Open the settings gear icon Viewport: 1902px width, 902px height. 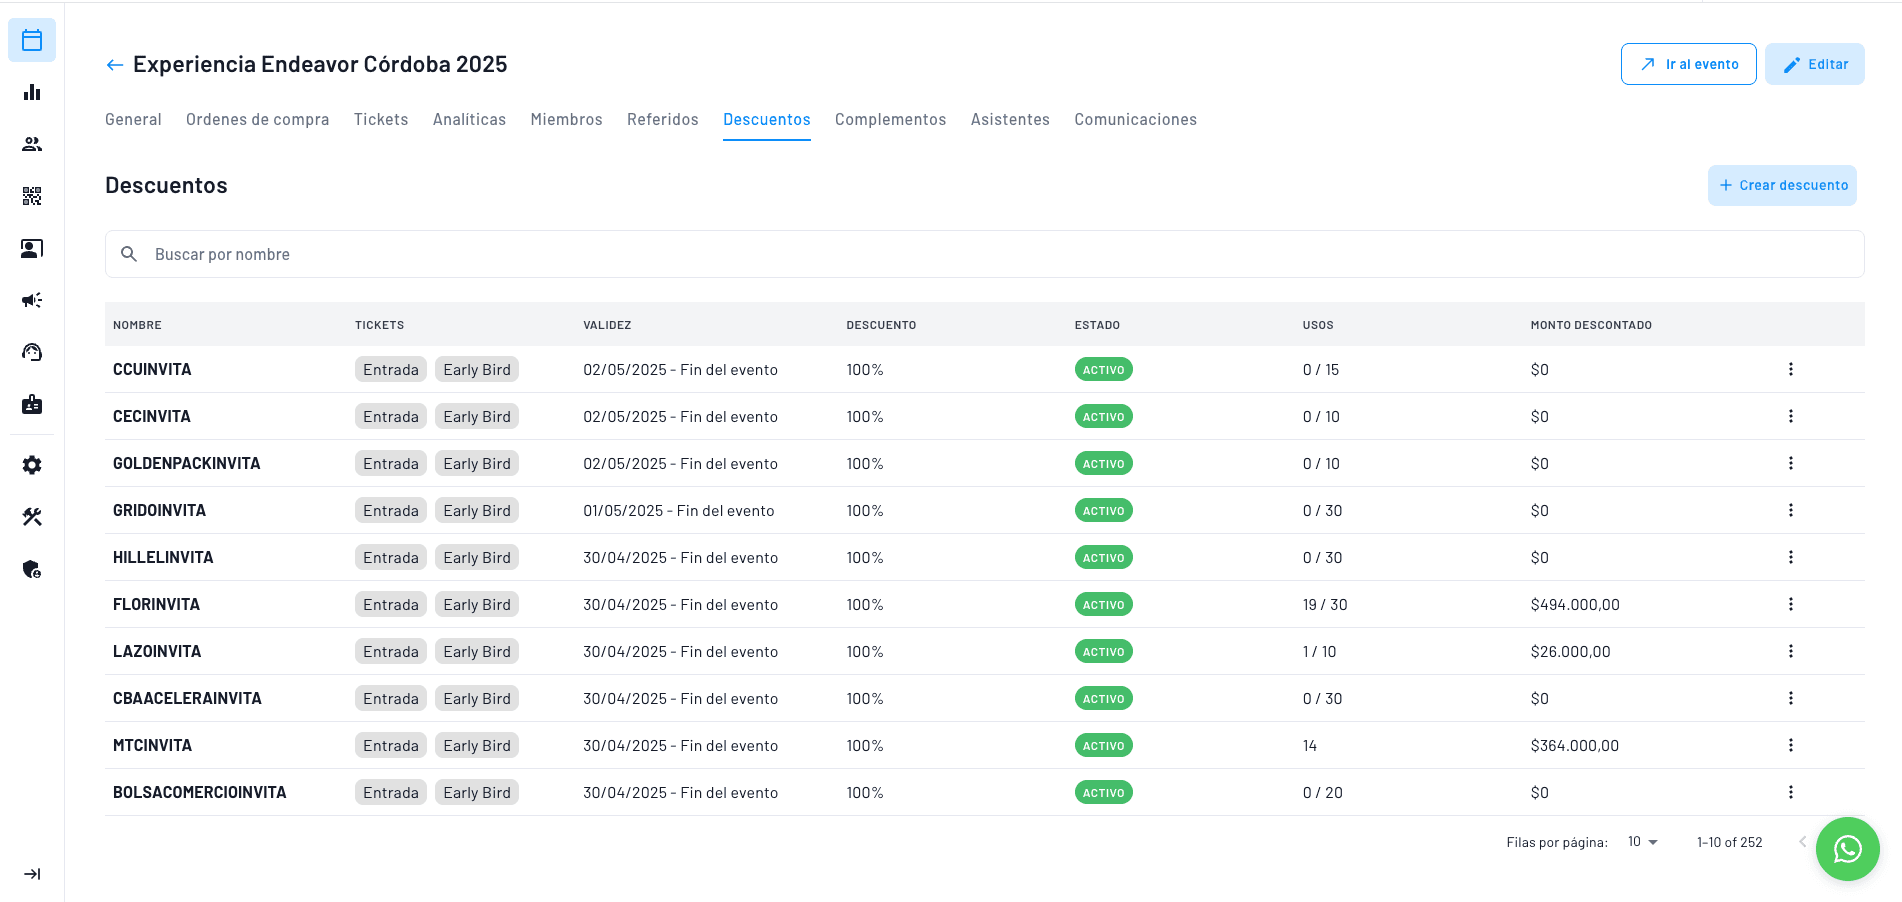click(x=31, y=464)
